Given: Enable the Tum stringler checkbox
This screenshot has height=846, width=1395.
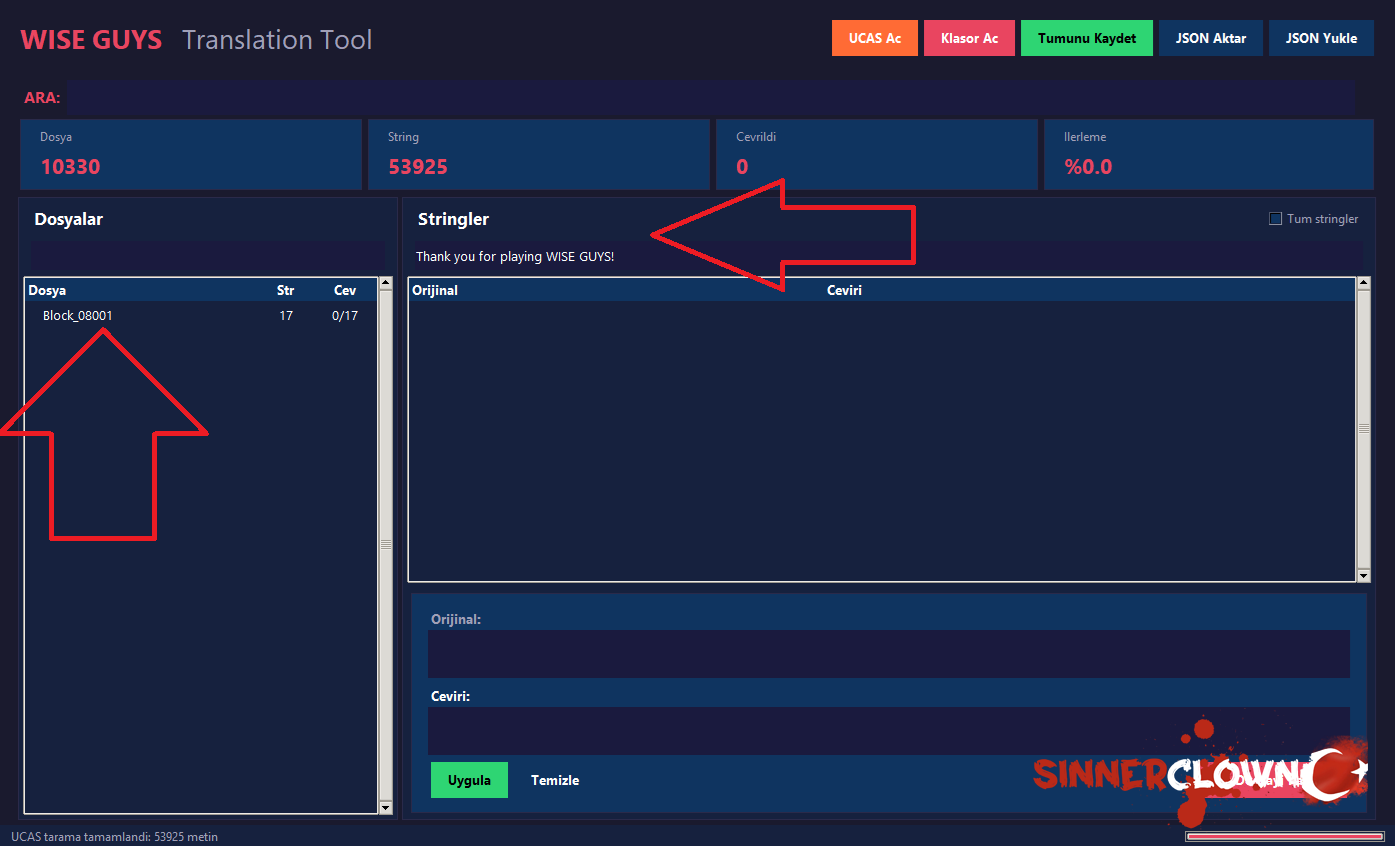Looking at the screenshot, I should (1275, 219).
